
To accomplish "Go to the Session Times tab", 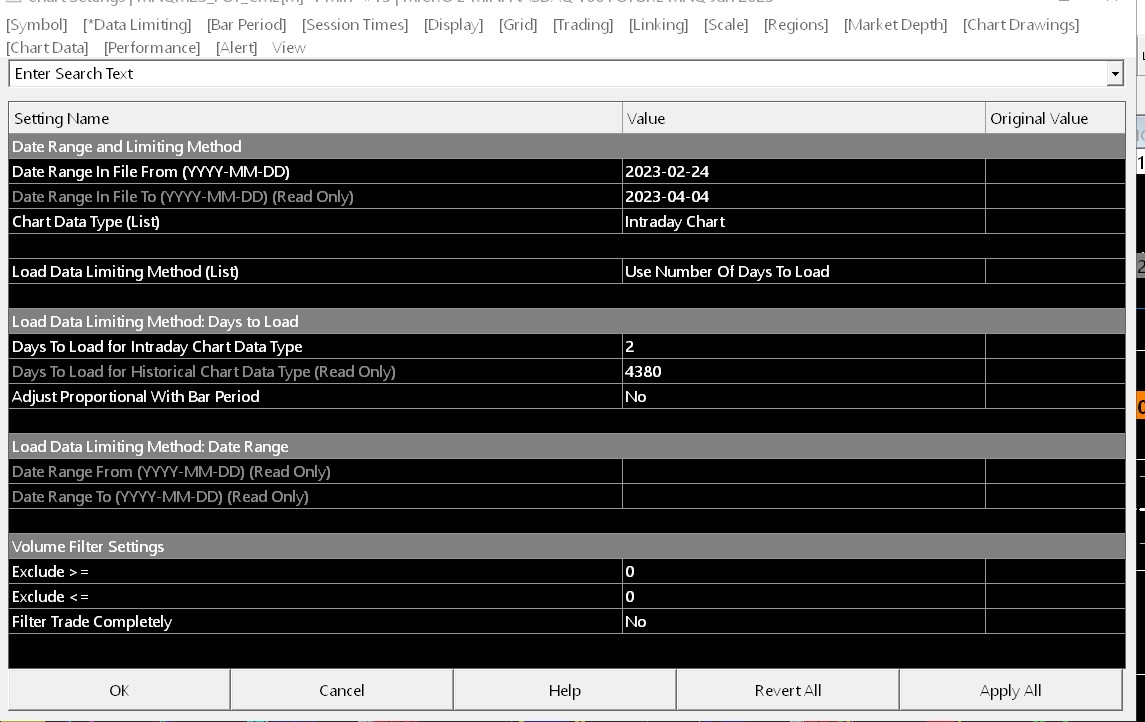I will 355,25.
